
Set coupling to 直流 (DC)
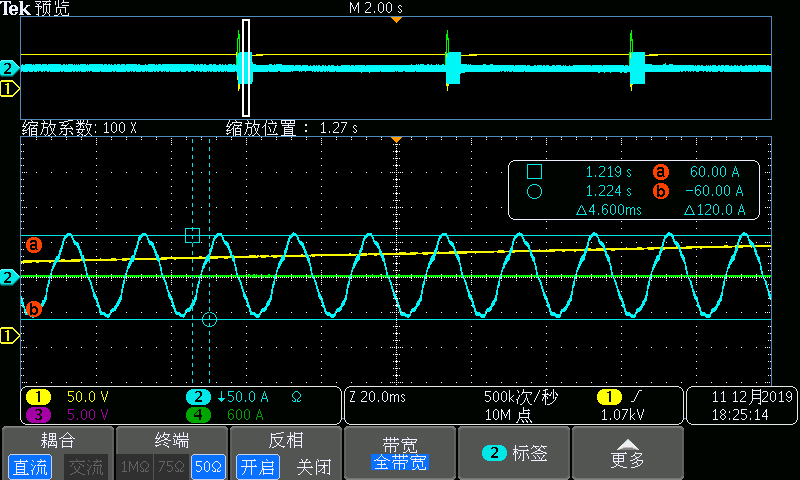coord(30,466)
